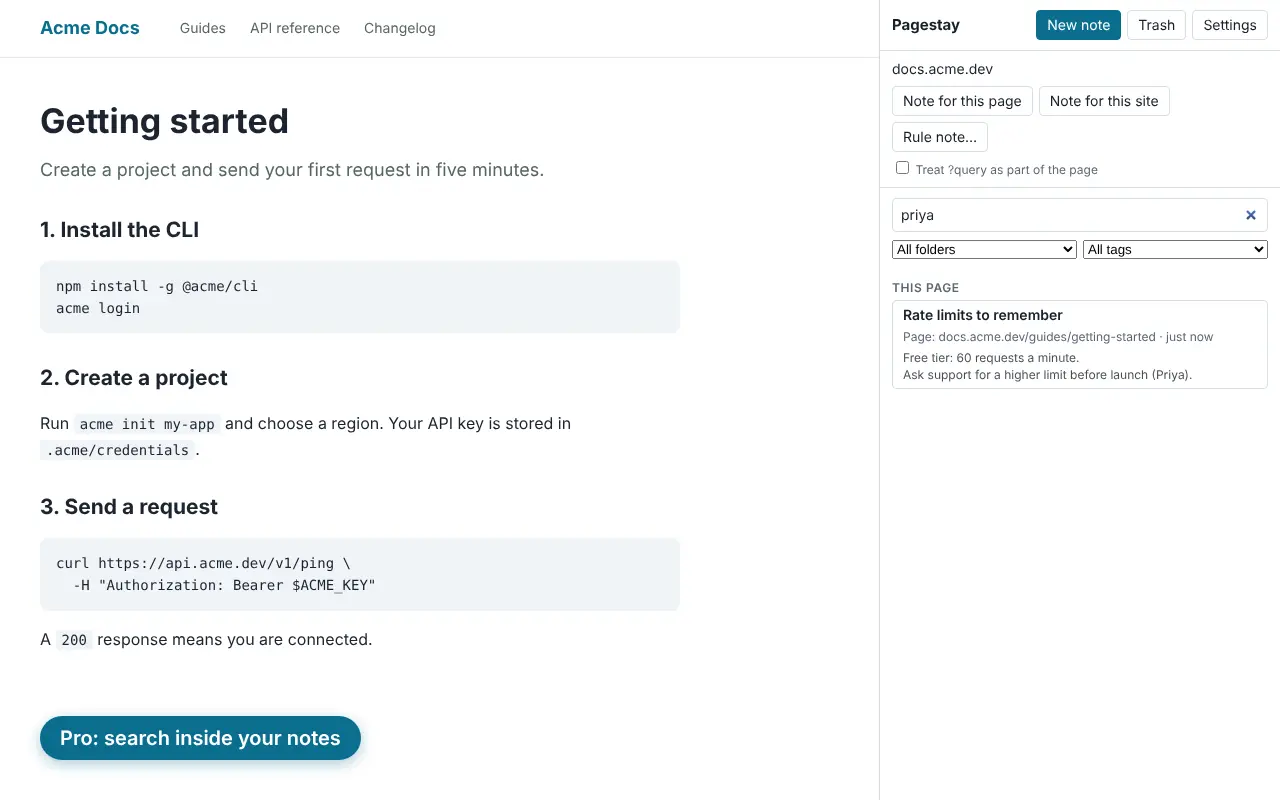
Task: Click the docs.acme.dev domain label in Pagestay
Action: (x=942, y=69)
